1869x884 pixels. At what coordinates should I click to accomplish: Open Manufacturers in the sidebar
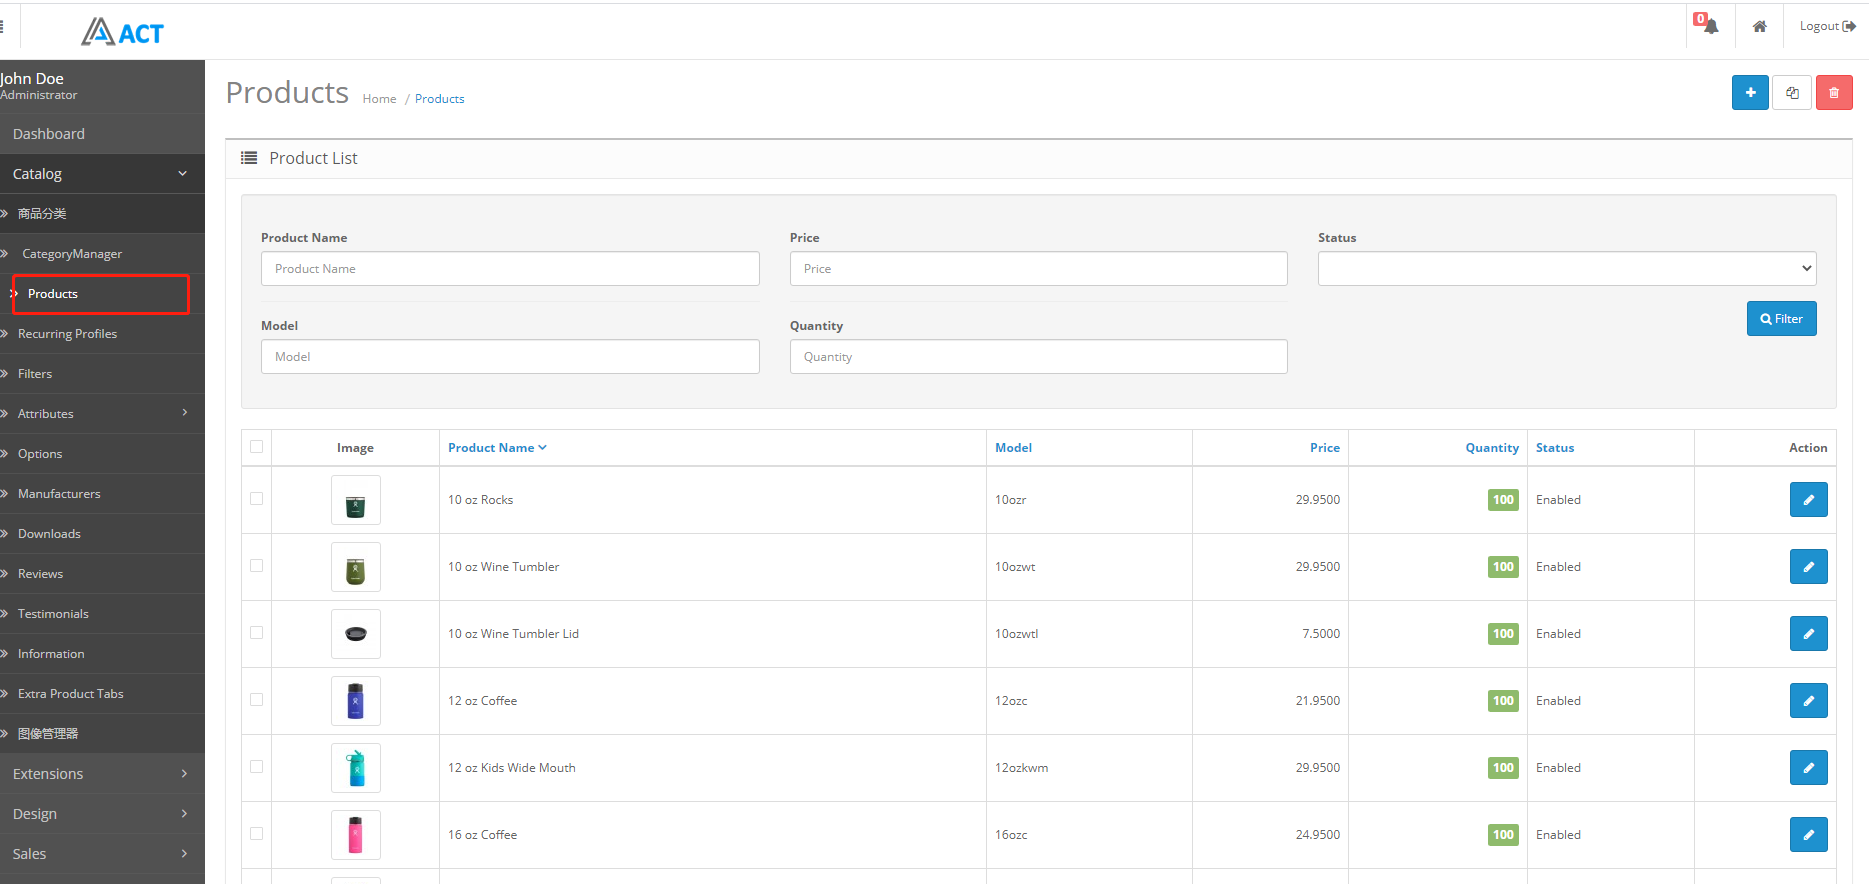click(102, 494)
